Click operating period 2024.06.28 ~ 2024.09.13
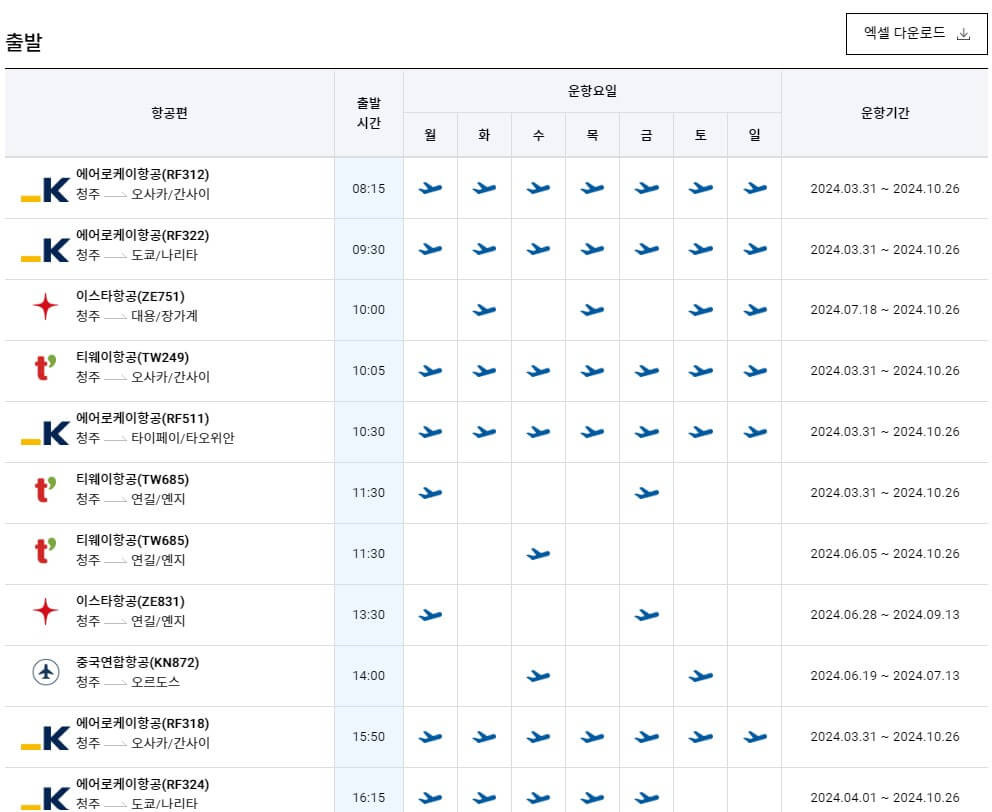The width and height of the screenshot is (992, 812). 886,614
